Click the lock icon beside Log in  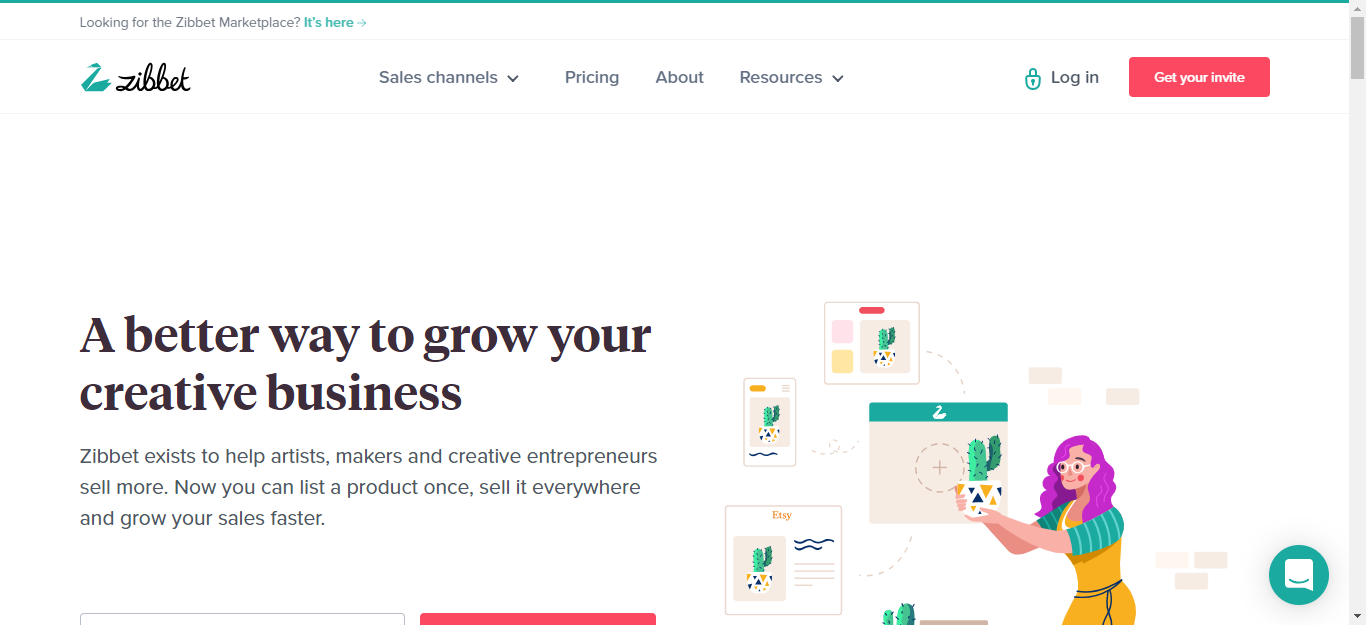[x=1033, y=78]
